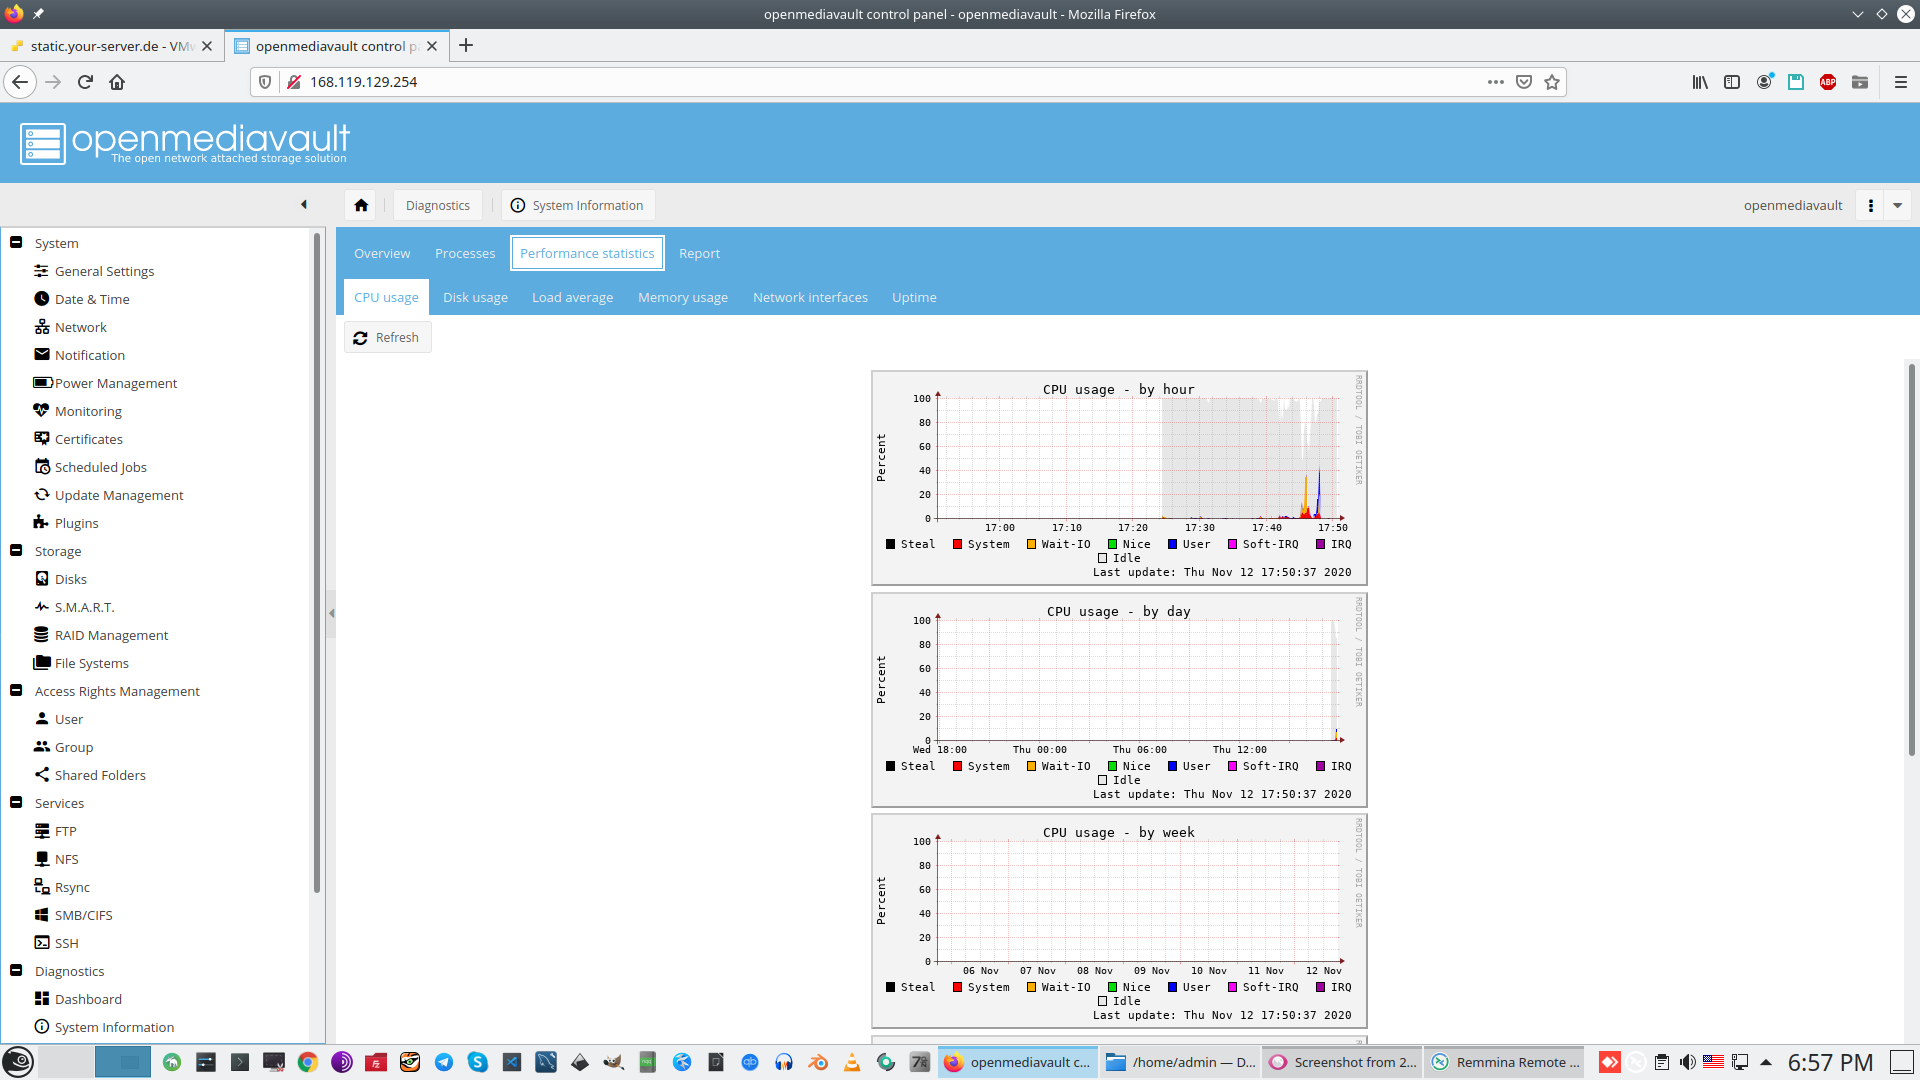Click the Refresh button

point(387,337)
